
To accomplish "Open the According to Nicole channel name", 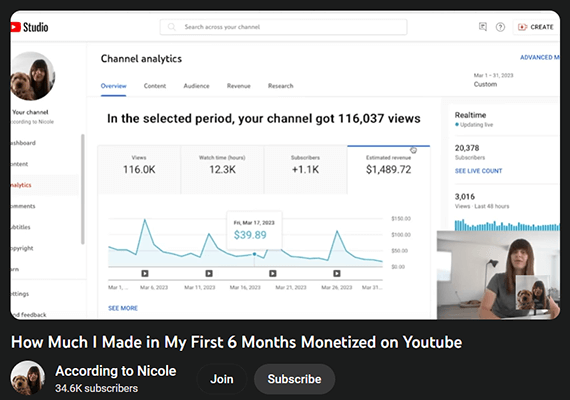I will tap(116, 371).
